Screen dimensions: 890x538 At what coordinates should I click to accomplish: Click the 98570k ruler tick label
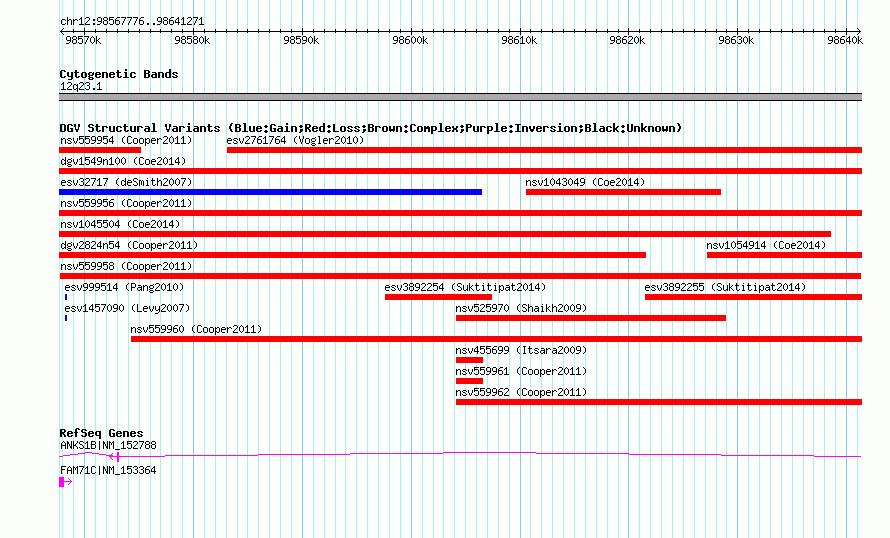click(83, 40)
